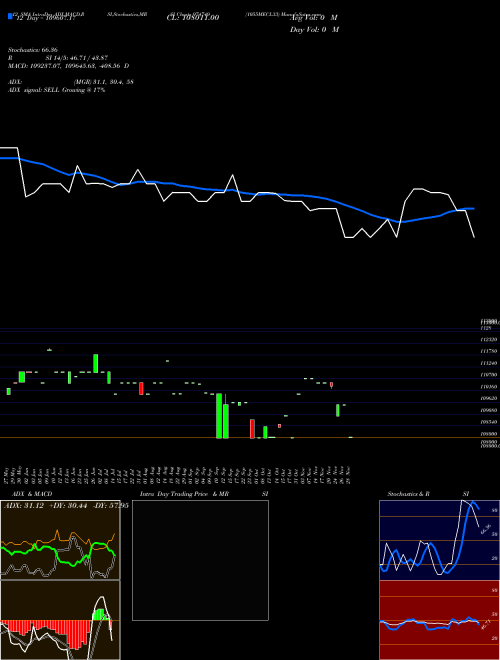This screenshot has width=500, height=660.
Task: Click the 'ADX: (MGR) 31.1, 30.4, 58' line
Action: coord(71,82)
